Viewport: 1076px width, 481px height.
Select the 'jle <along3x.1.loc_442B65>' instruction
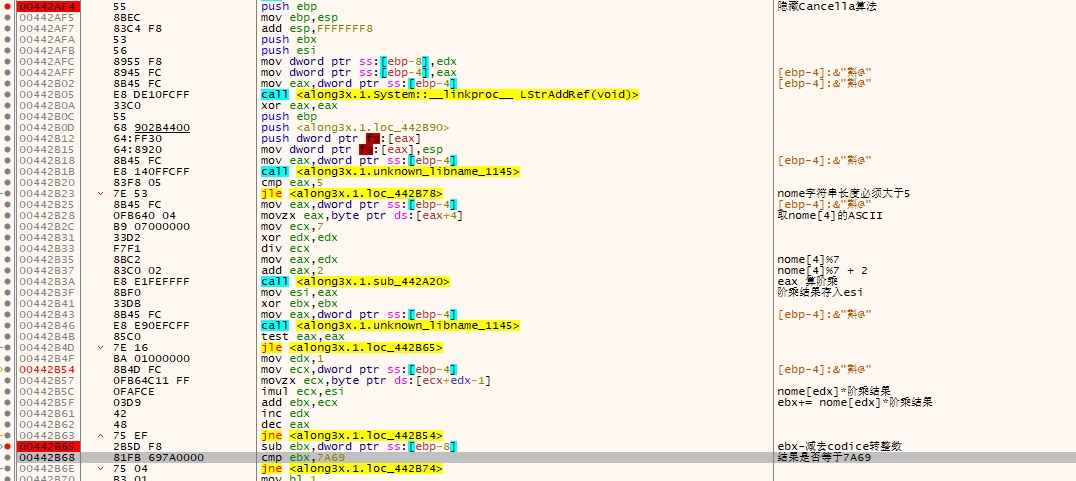[352, 347]
